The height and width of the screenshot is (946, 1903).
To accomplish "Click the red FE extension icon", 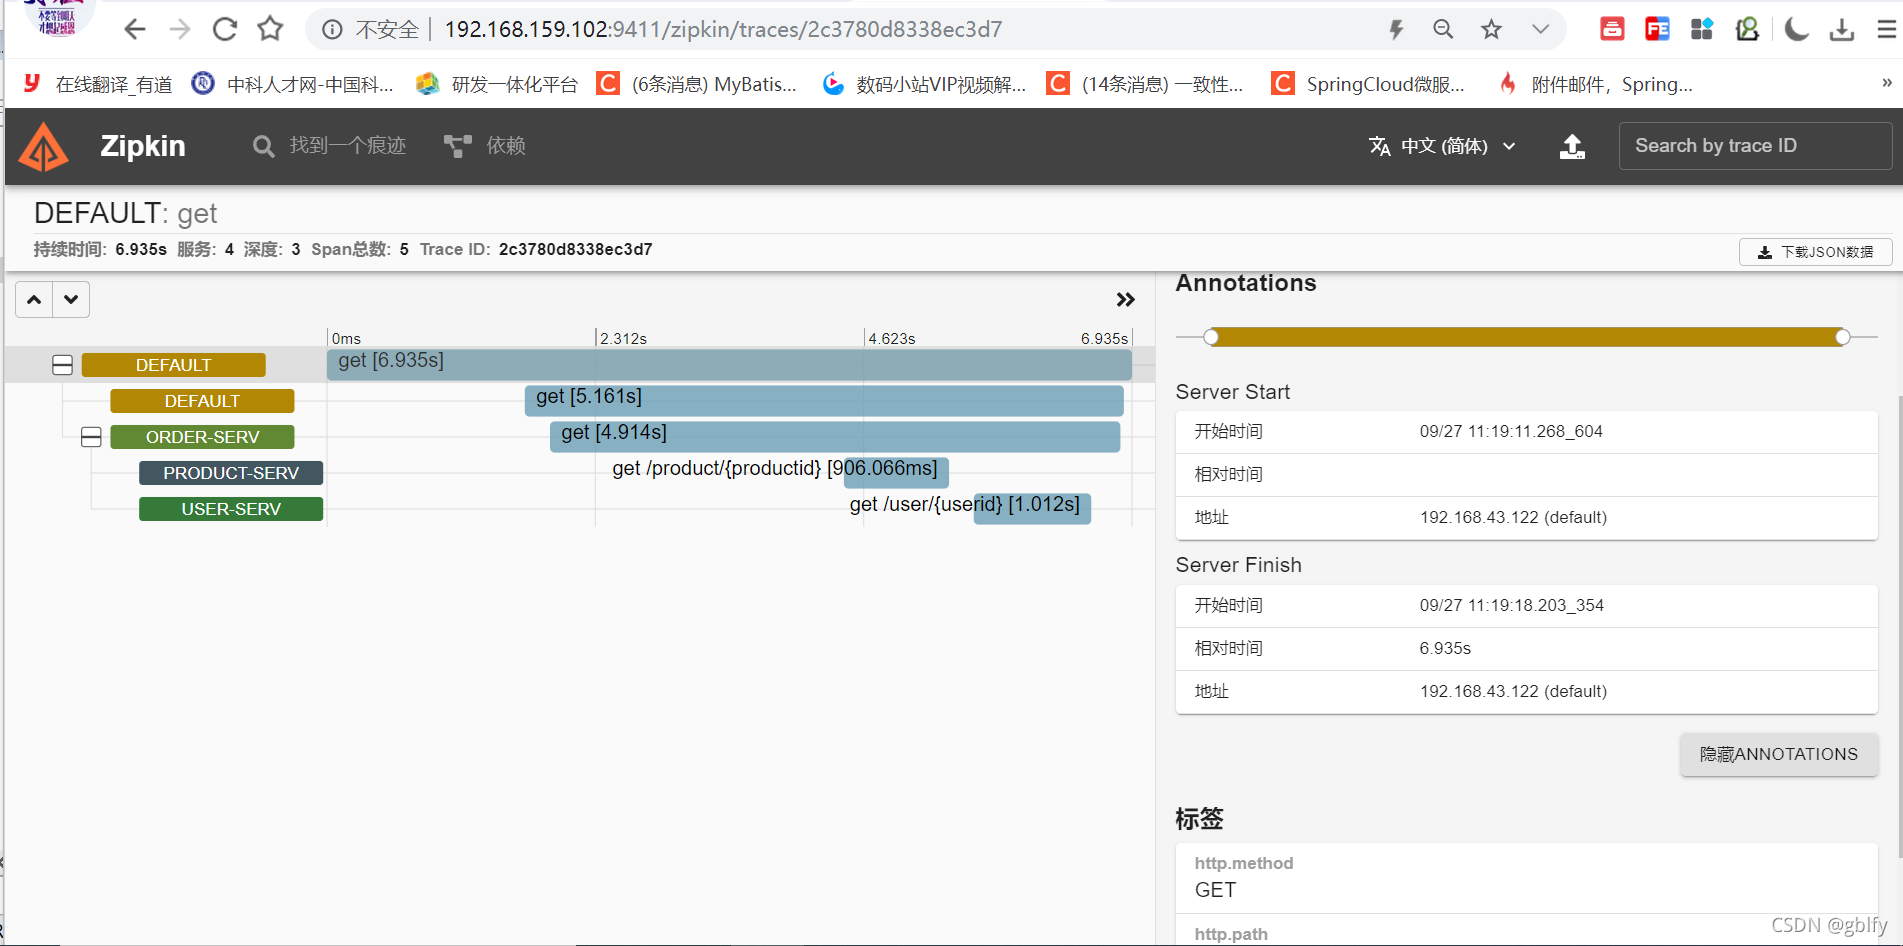I will (x=1657, y=29).
